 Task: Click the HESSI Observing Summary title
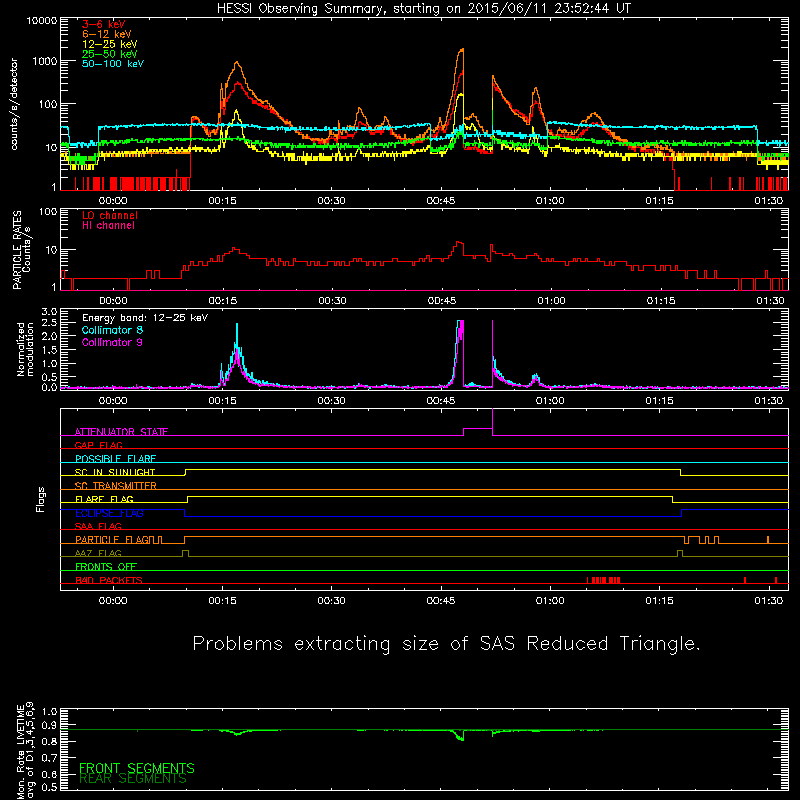[x=424, y=9]
